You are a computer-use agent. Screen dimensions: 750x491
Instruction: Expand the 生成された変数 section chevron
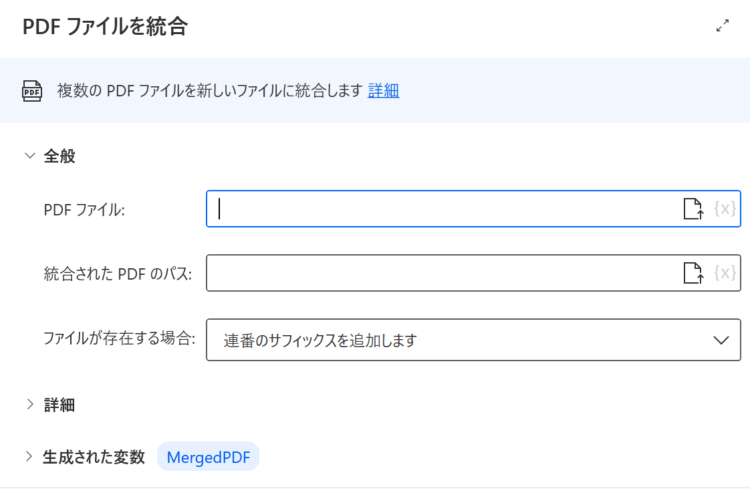[x=29, y=457]
